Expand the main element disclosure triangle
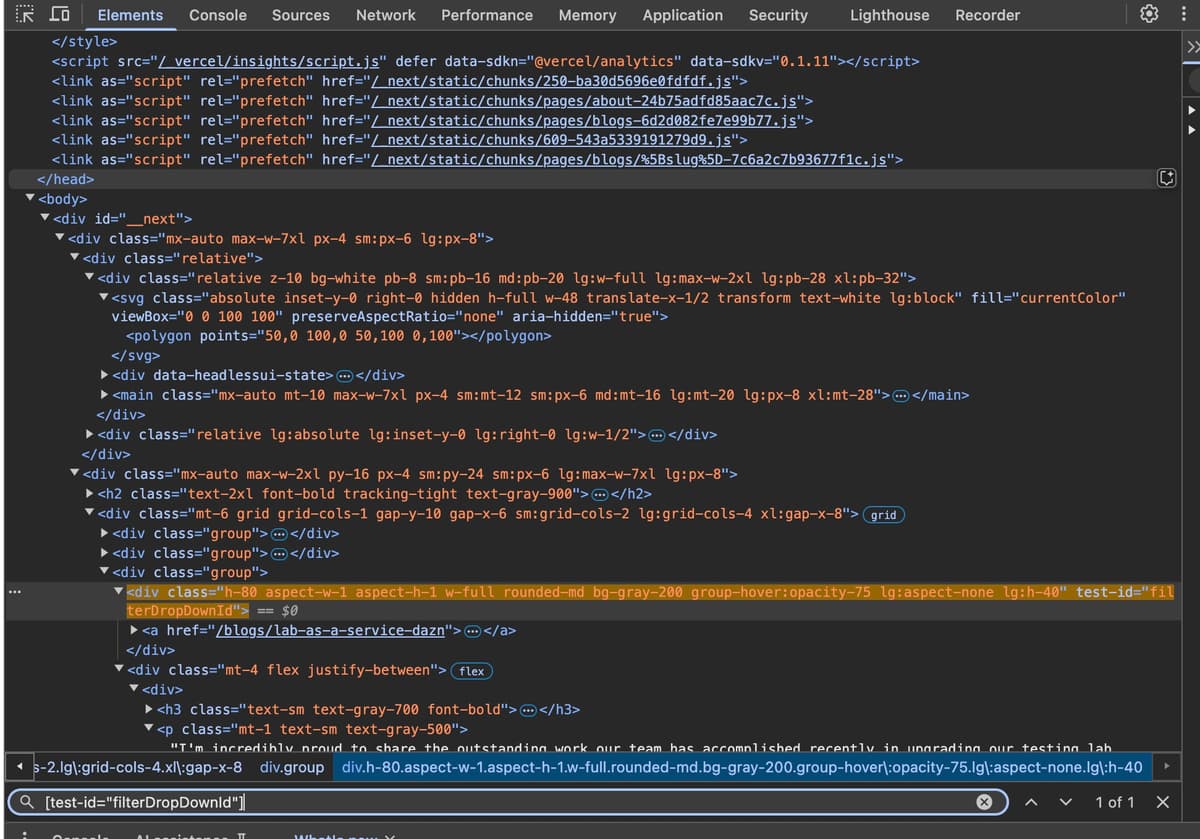Screen dimensions: 1200x839 click(104, 395)
